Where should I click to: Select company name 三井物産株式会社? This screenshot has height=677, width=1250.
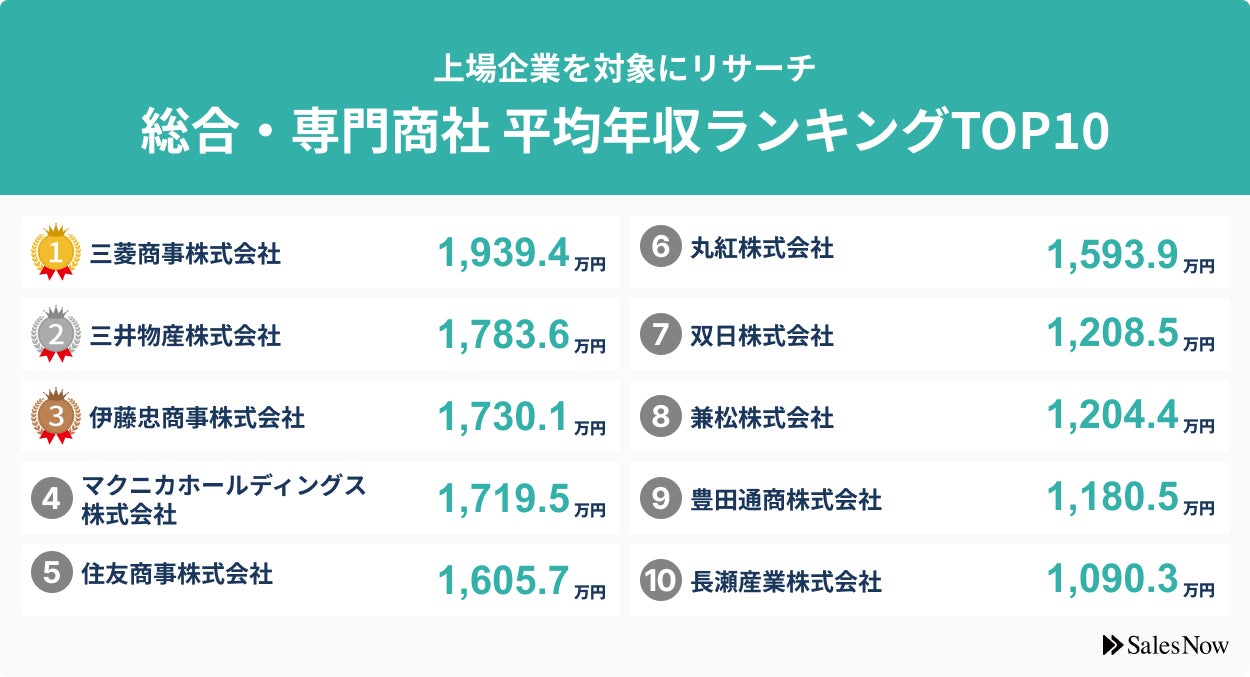pyautogui.click(x=185, y=336)
